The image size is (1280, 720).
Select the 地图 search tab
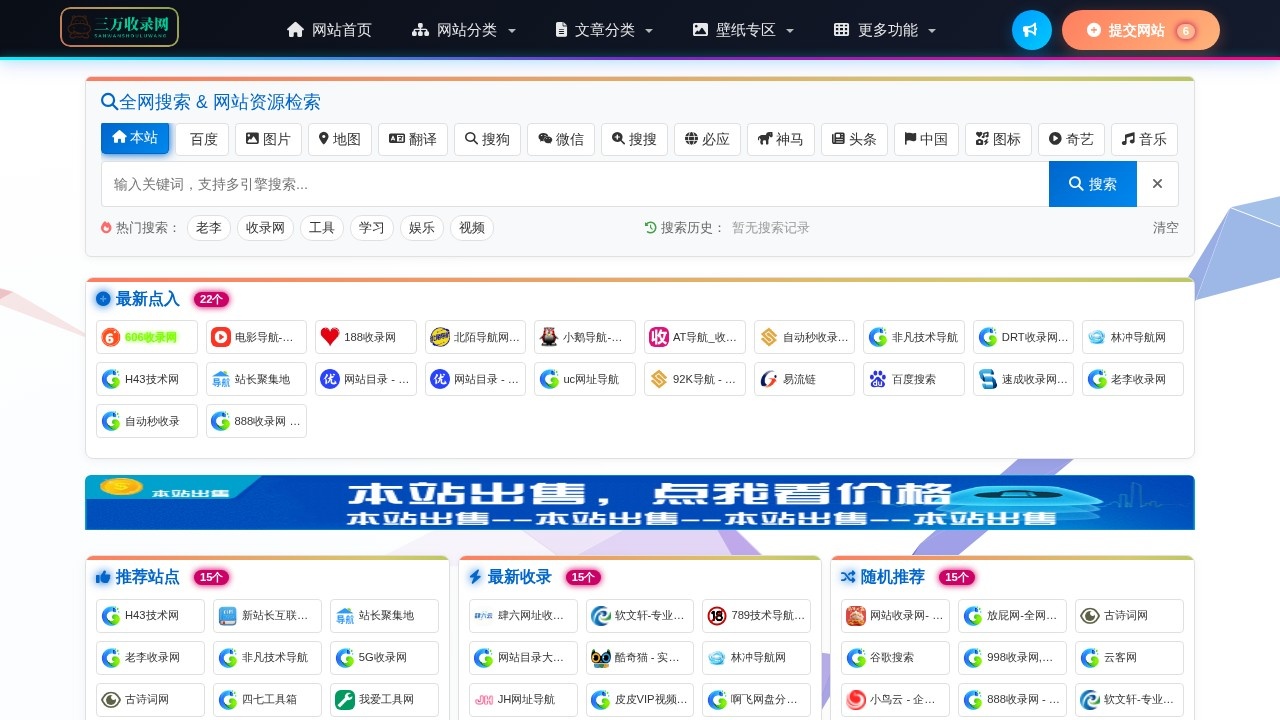pos(340,139)
